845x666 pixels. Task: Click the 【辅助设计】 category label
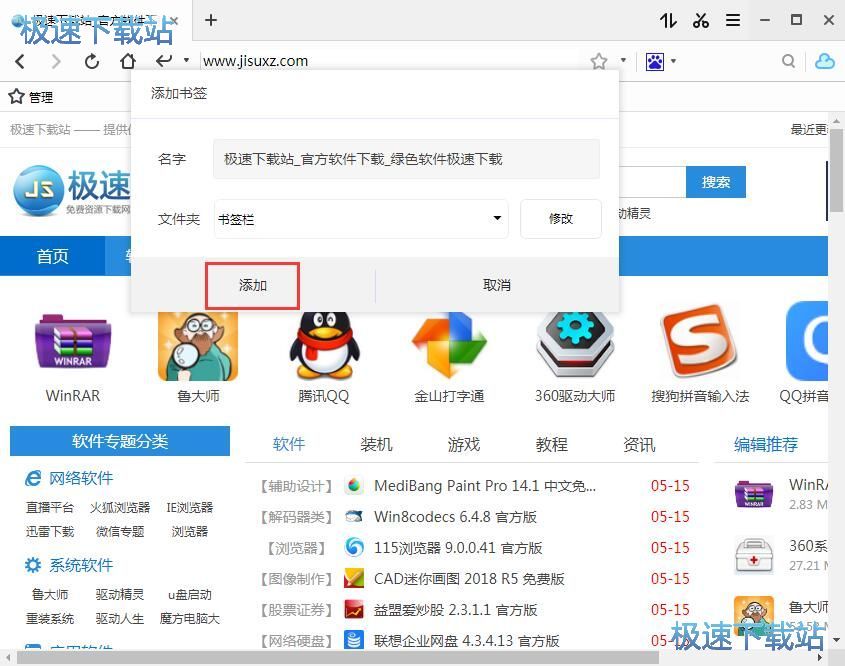(x=296, y=487)
